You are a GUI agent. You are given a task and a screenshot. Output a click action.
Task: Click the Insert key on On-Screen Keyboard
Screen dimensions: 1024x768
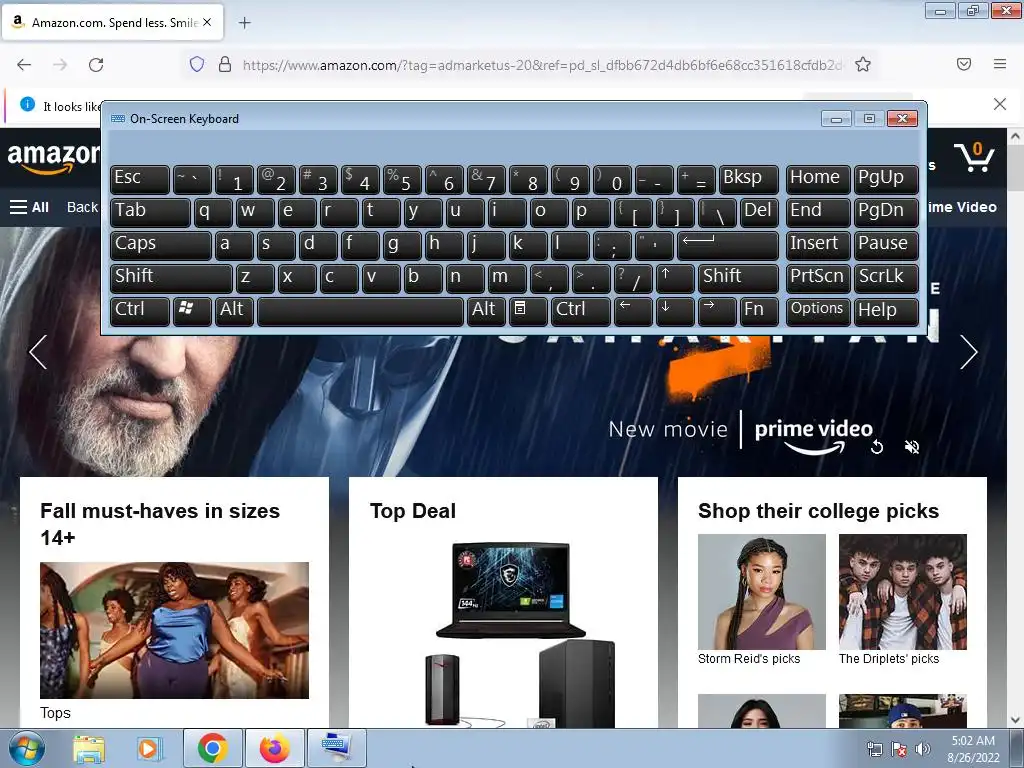[x=818, y=245]
